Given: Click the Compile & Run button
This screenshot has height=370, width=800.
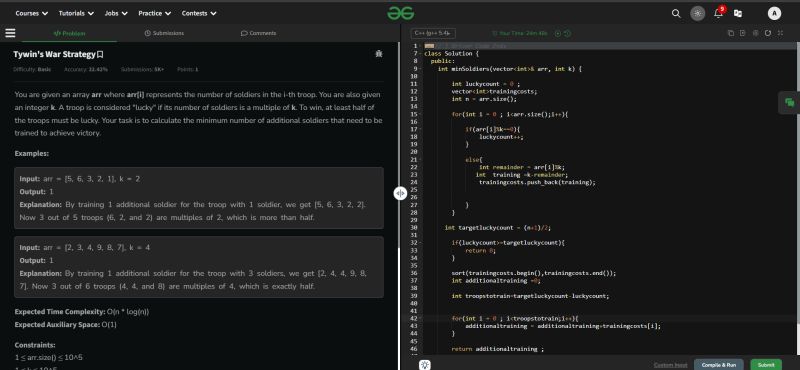Looking at the screenshot, I should tap(719, 365).
